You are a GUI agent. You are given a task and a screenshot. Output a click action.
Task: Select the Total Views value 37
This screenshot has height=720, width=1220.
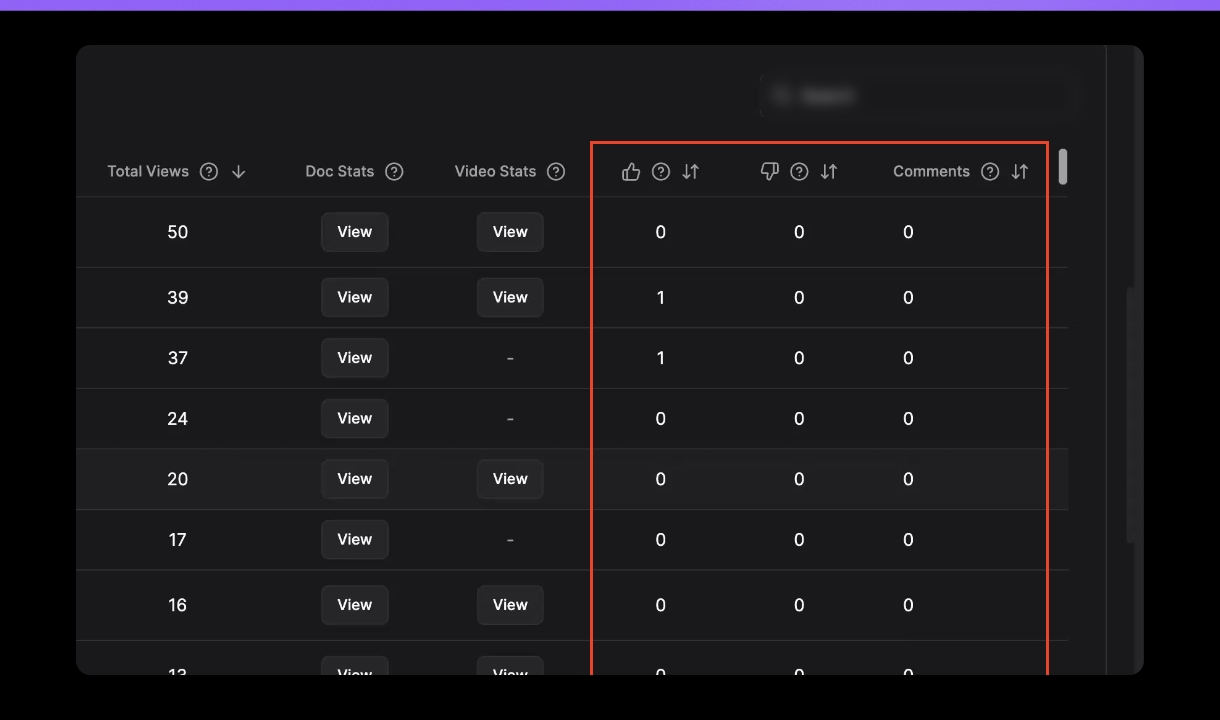point(178,358)
